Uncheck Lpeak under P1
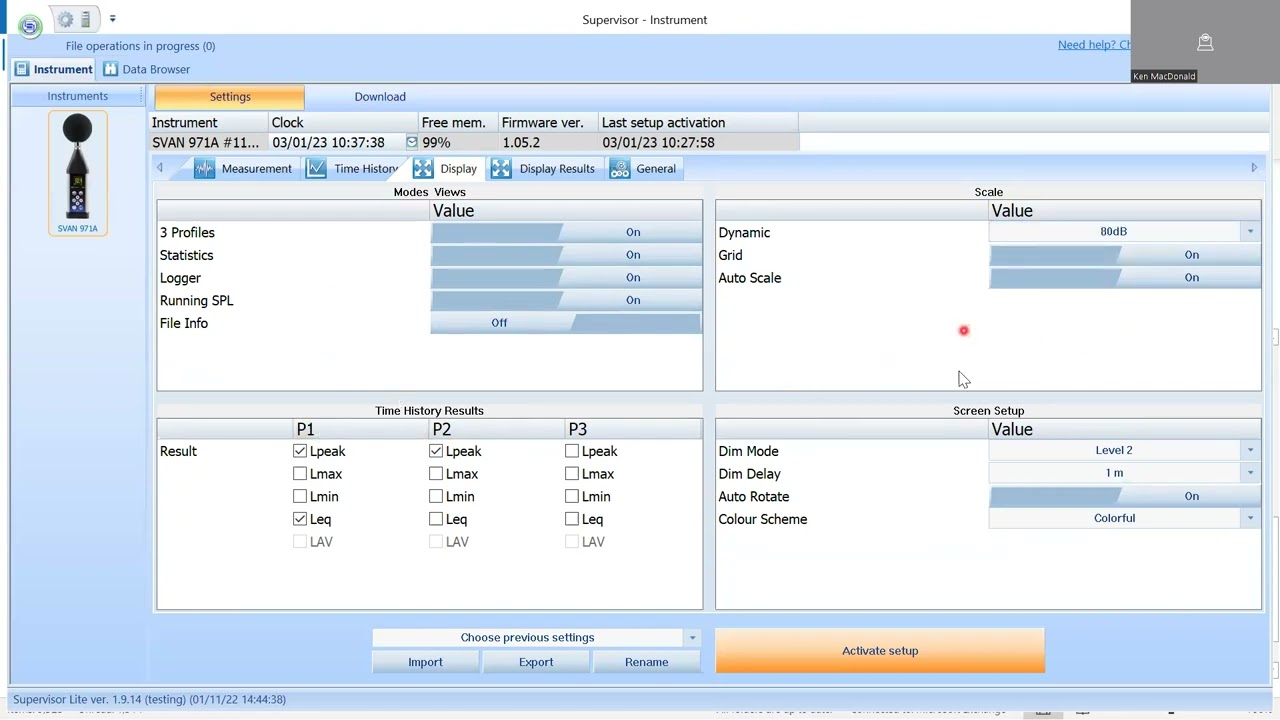This screenshot has width=1280, height=720. [300, 451]
